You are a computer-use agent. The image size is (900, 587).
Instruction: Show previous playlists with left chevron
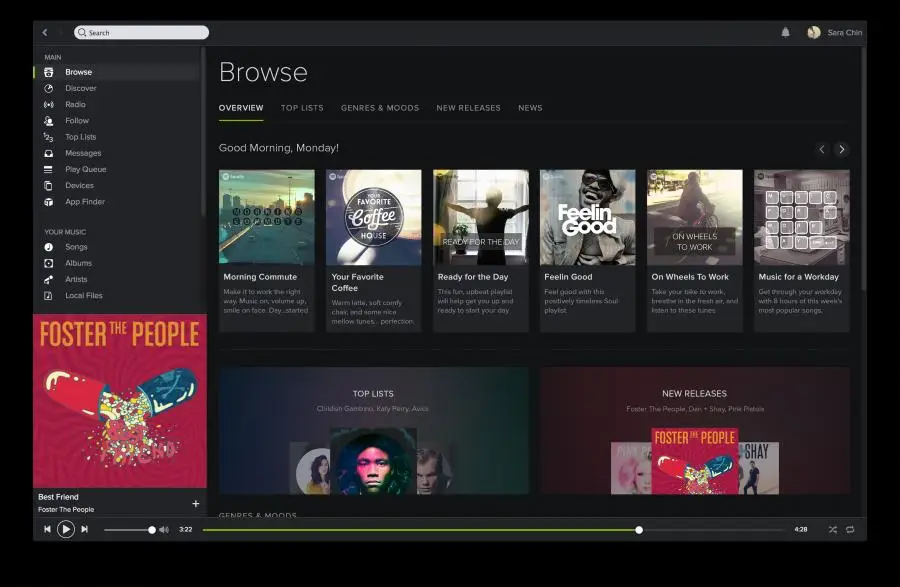822,149
